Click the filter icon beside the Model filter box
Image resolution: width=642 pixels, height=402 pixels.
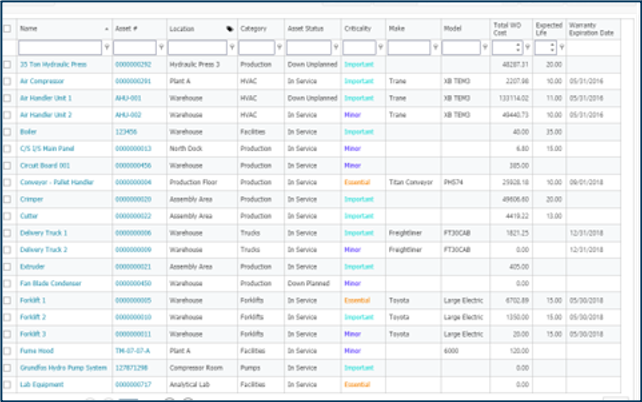pos(485,47)
